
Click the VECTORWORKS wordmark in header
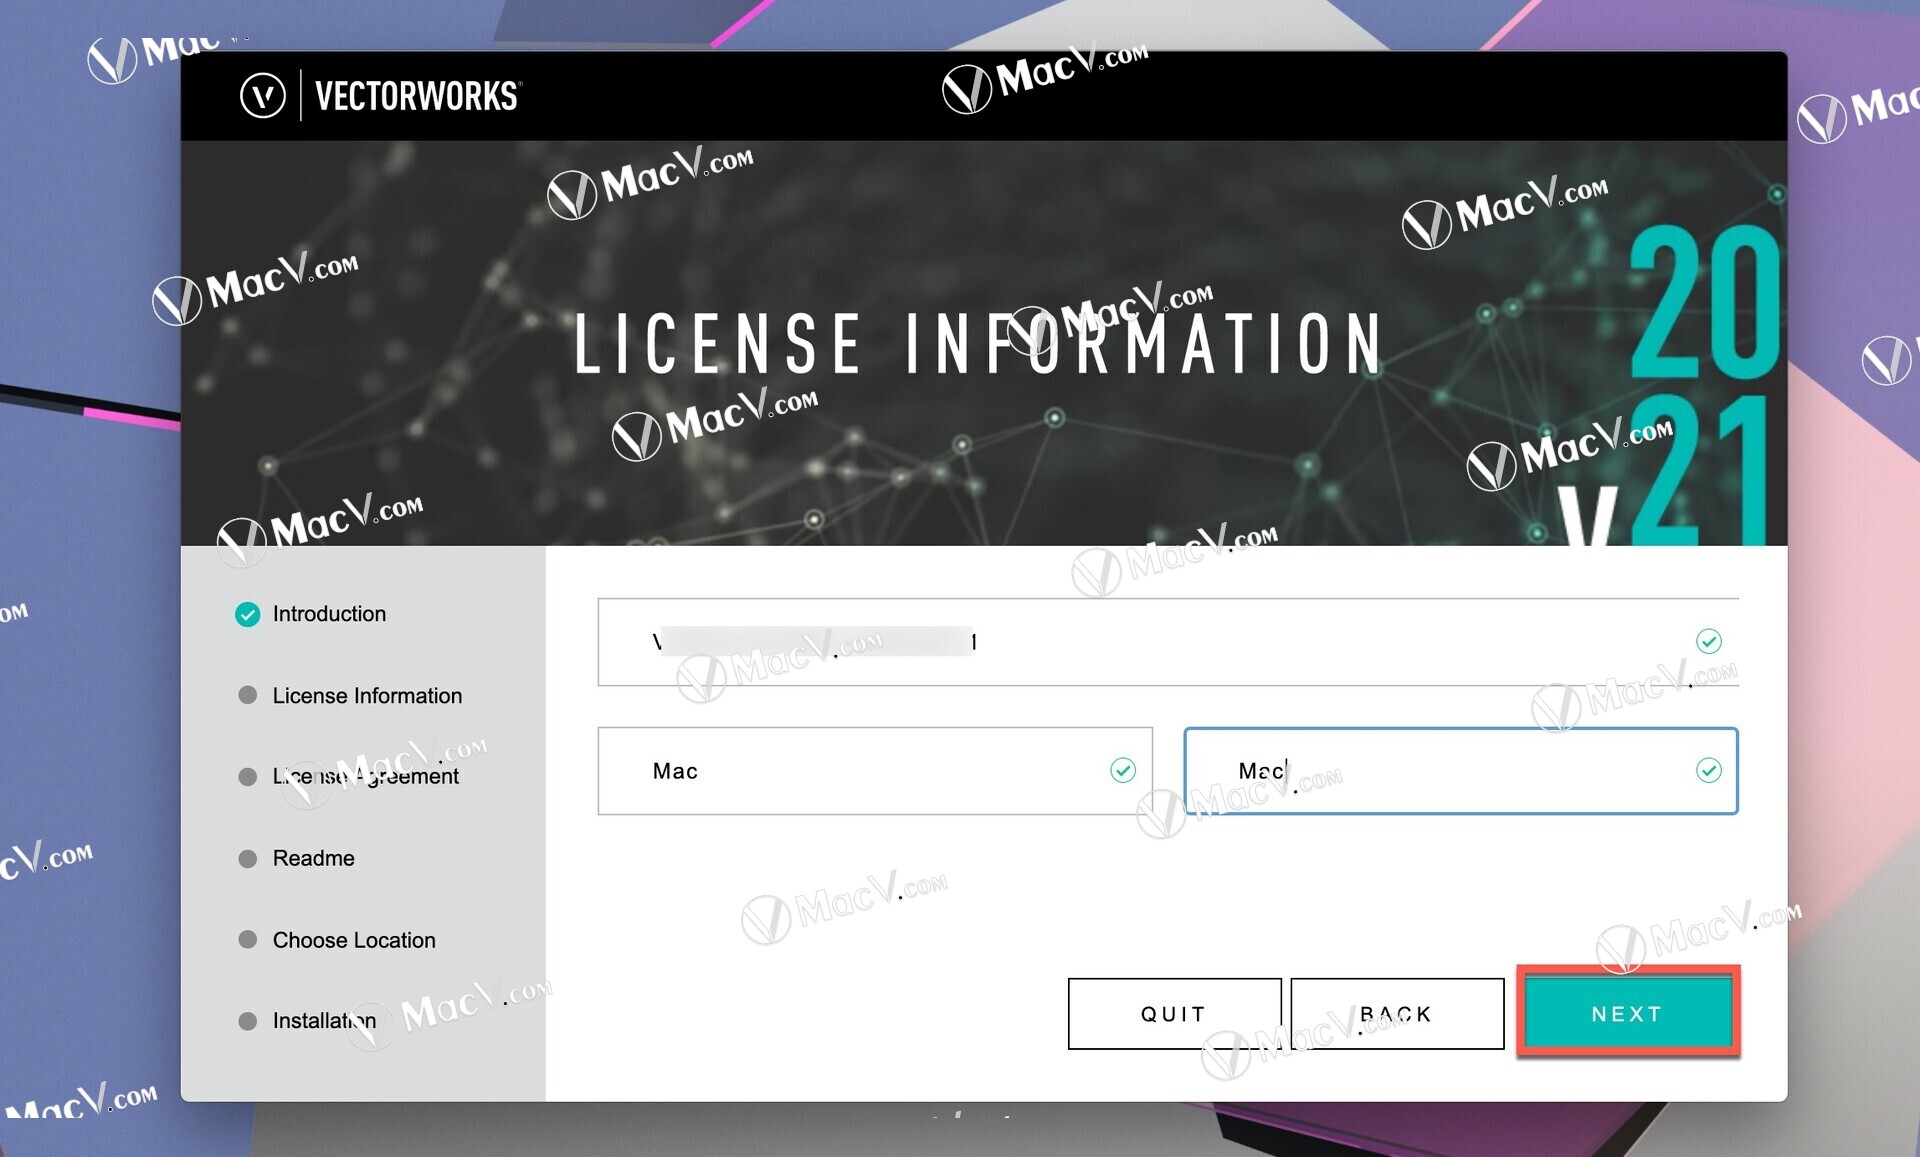point(418,96)
